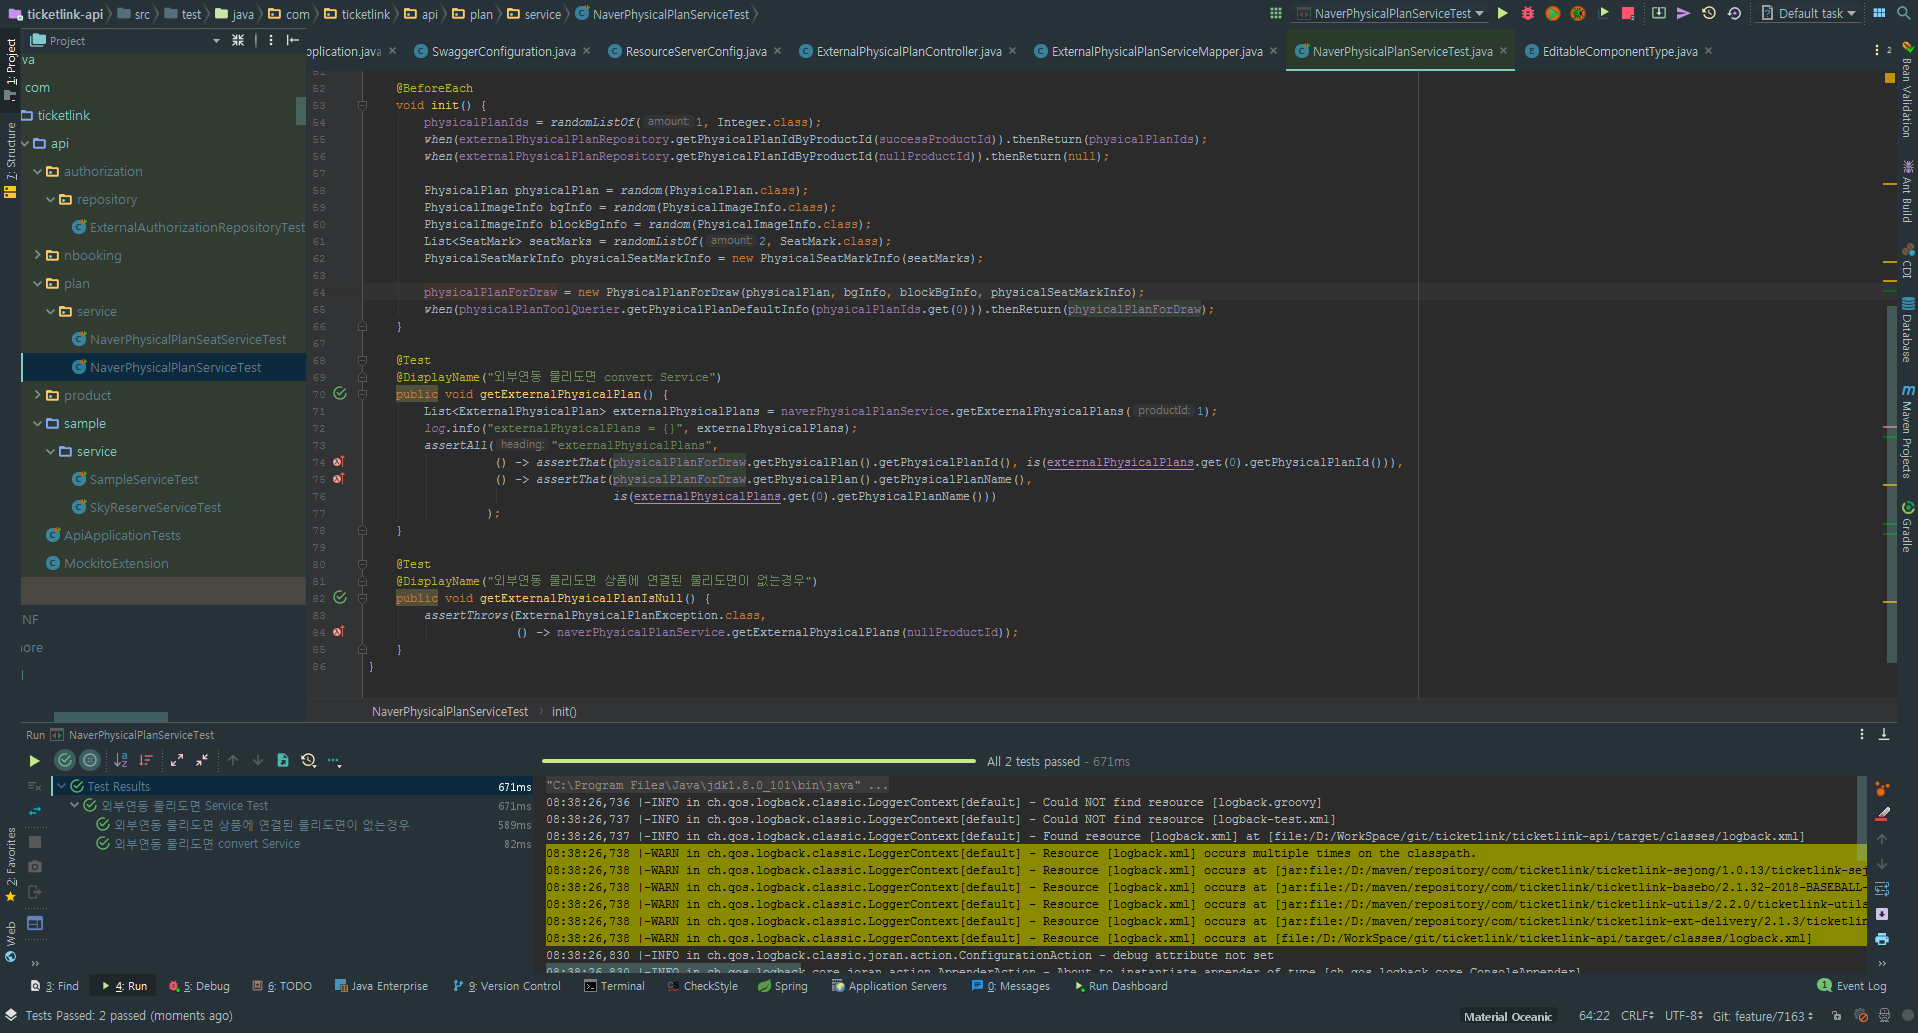Open Search Everywhere with the magnifier icon
Screen dimensions: 1918x1033
coord(1904,13)
